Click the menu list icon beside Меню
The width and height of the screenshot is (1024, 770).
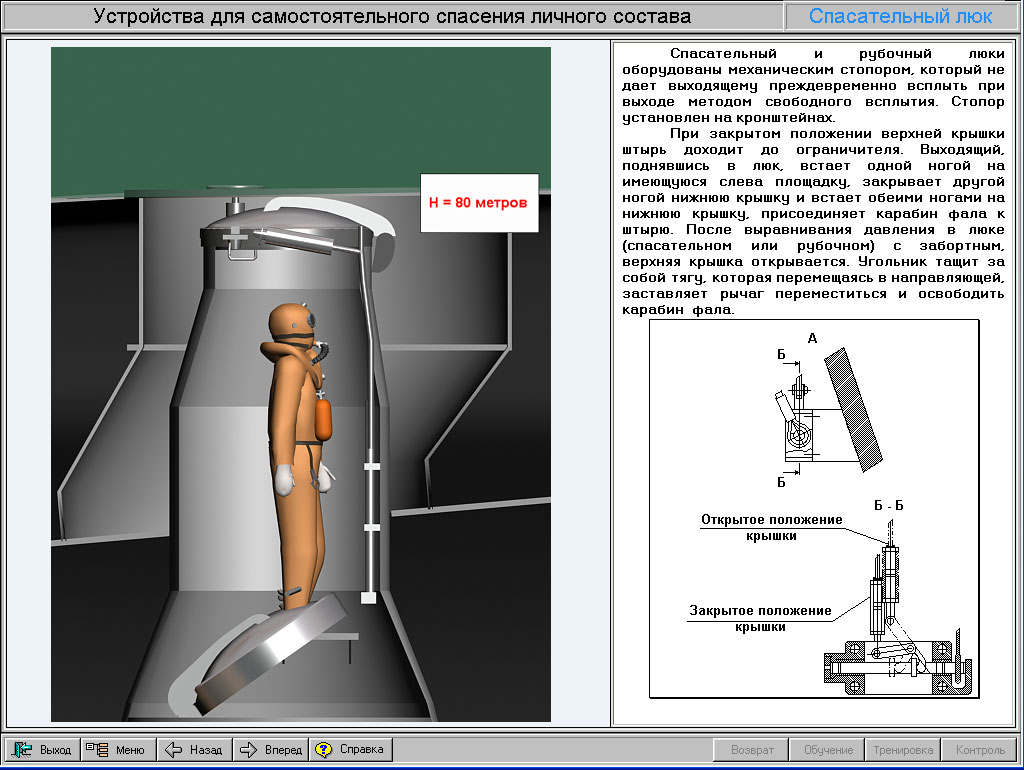point(97,750)
